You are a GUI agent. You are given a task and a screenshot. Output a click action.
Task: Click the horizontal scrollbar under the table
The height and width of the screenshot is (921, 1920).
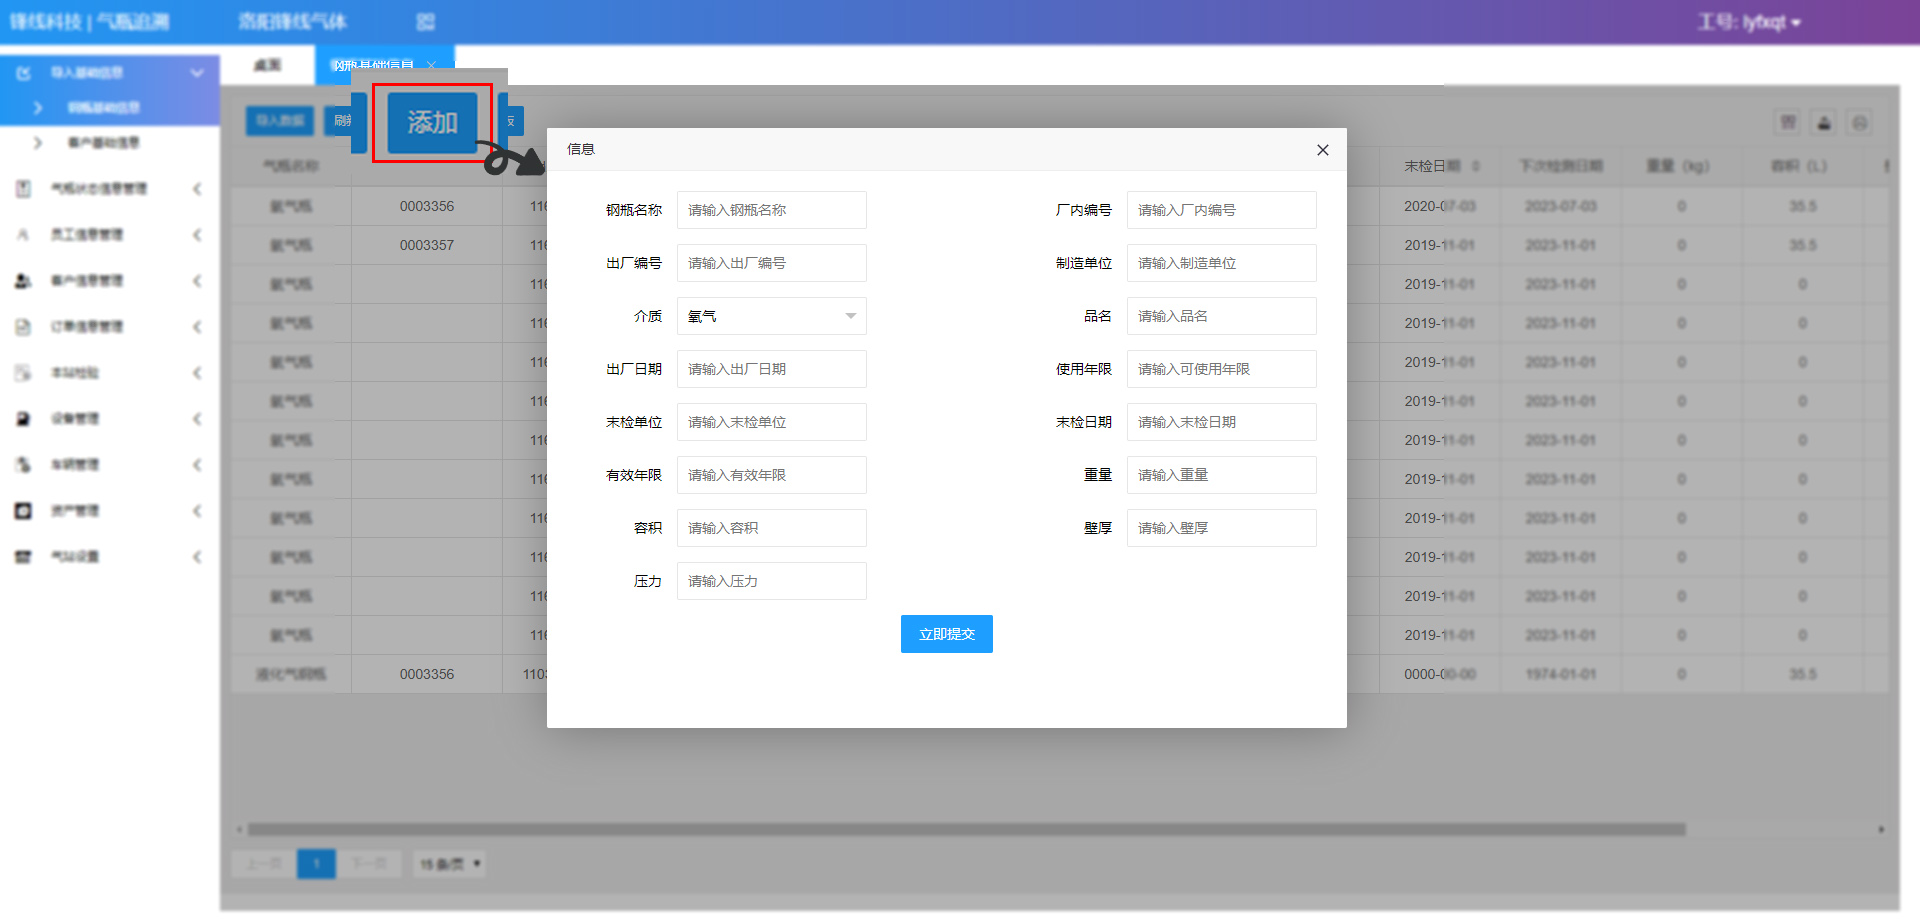click(966, 829)
